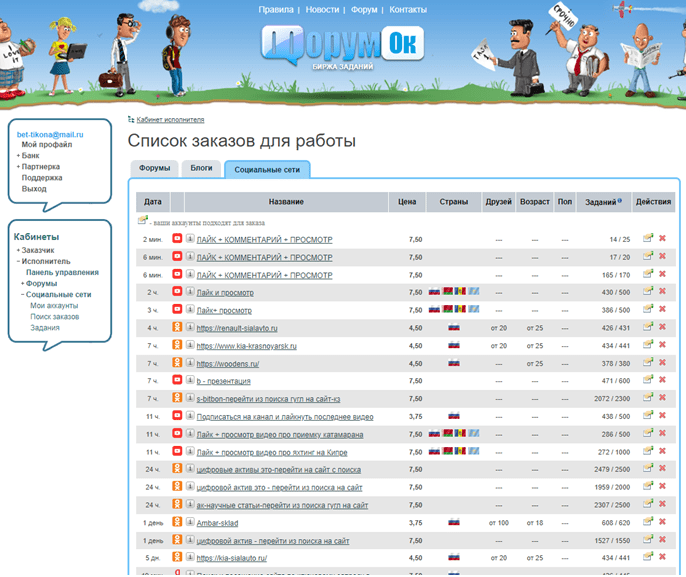Open 'Подписаться на канал и лайкнуть последнее видео' order
Image resolution: width=686 pixels, height=577 pixels.
[x=285, y=417]
